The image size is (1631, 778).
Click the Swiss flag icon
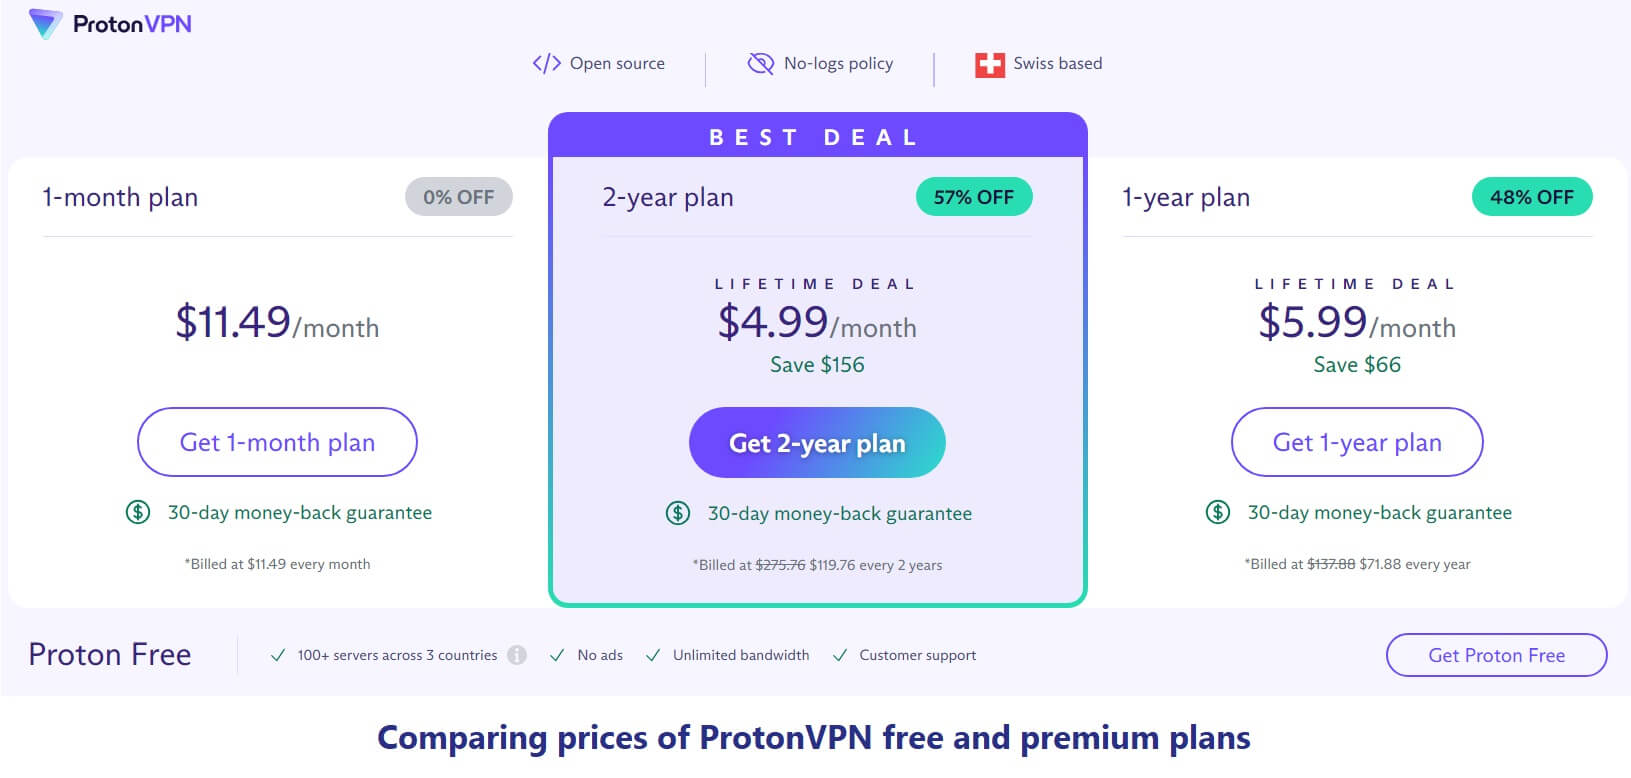point(990,65)
